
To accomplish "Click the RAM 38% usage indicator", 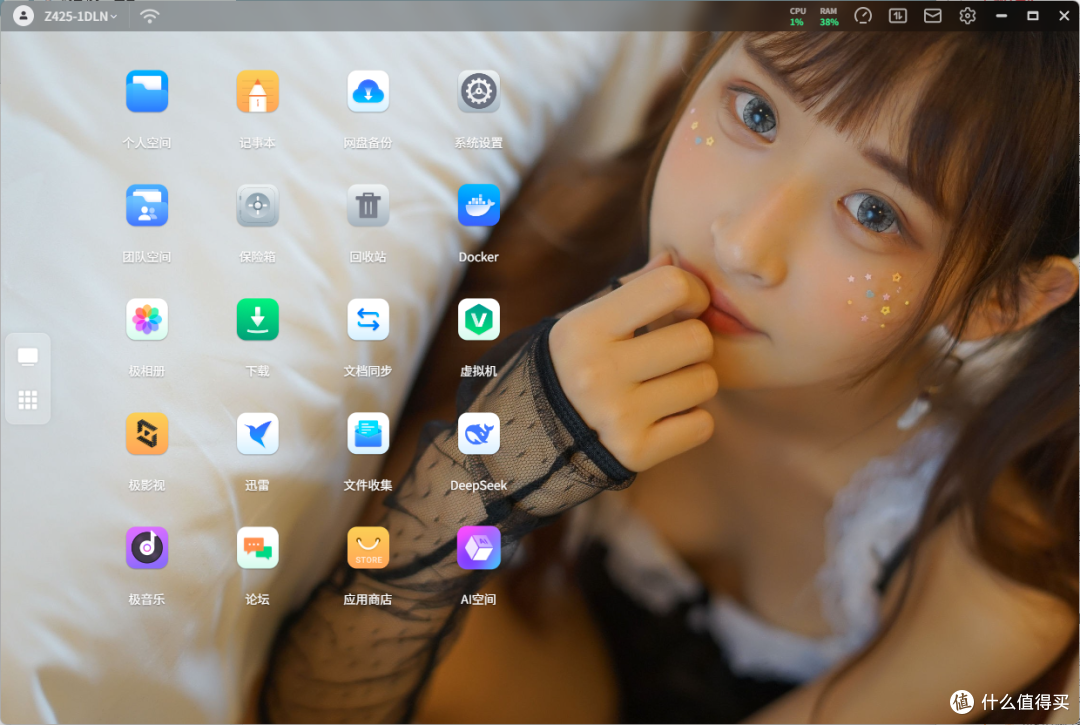I will [829, 17].
